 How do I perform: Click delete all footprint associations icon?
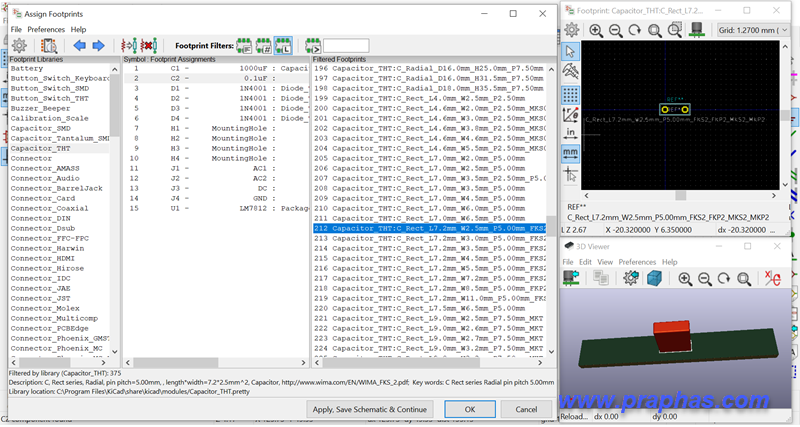point(150,46)
